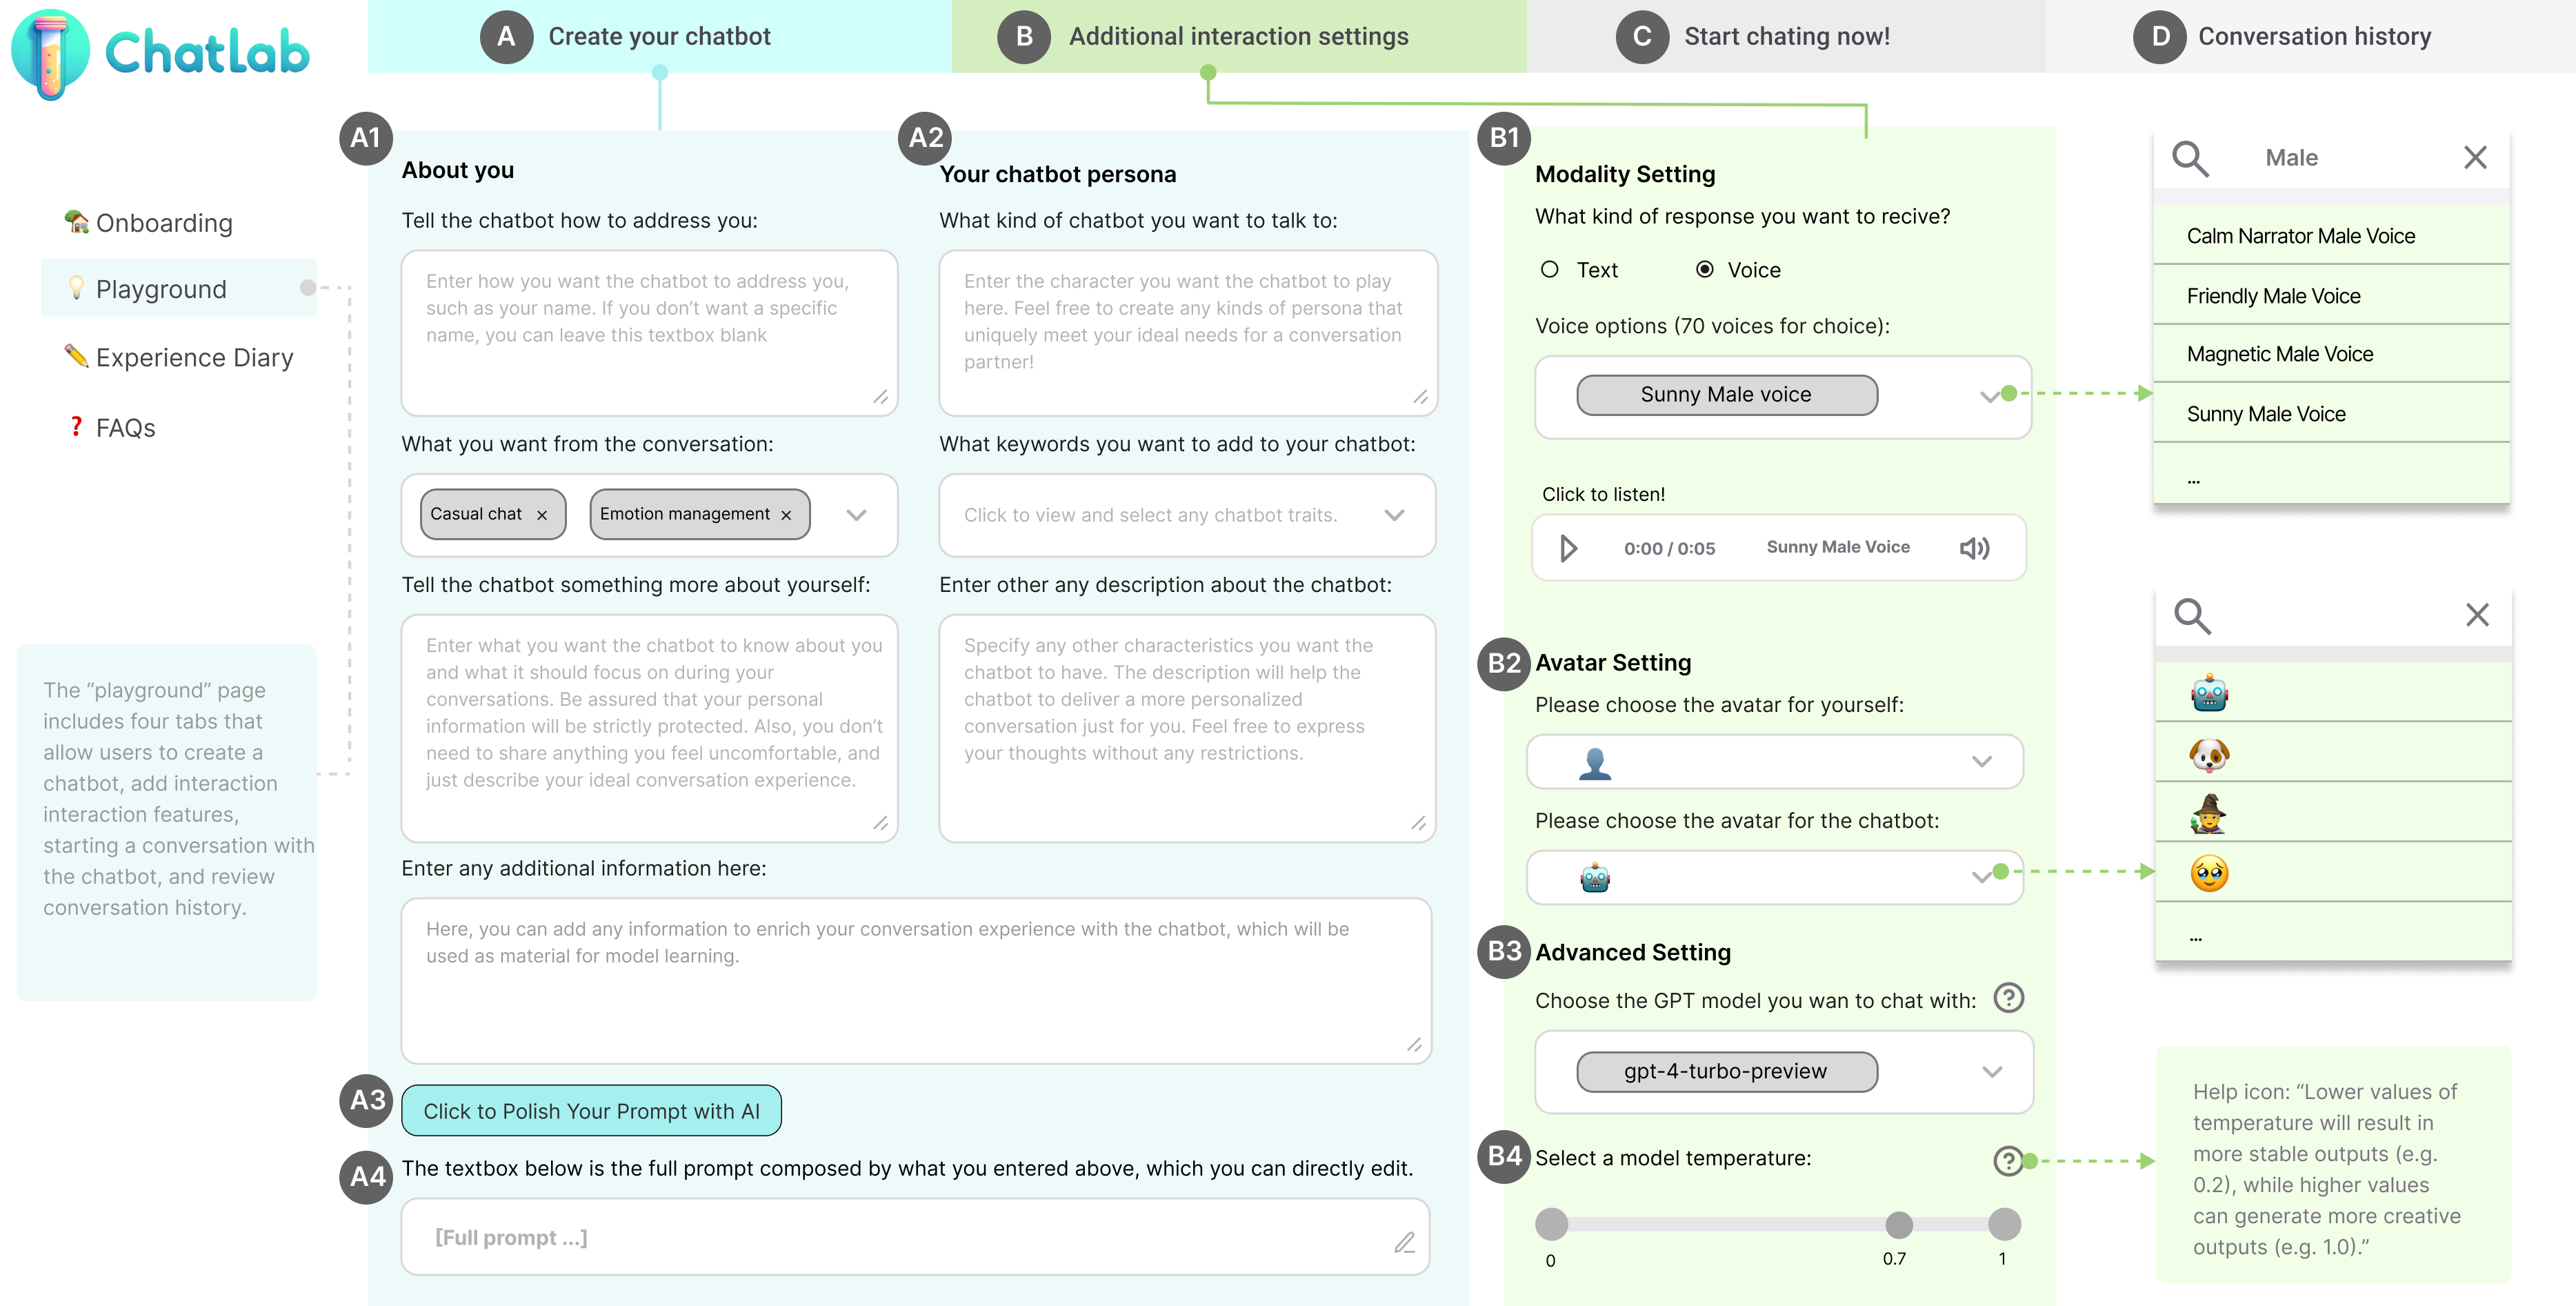Screen dimensions: 2576x1306
Task: Click the search icon in the voice list
Action: [x=2190, y=158]
